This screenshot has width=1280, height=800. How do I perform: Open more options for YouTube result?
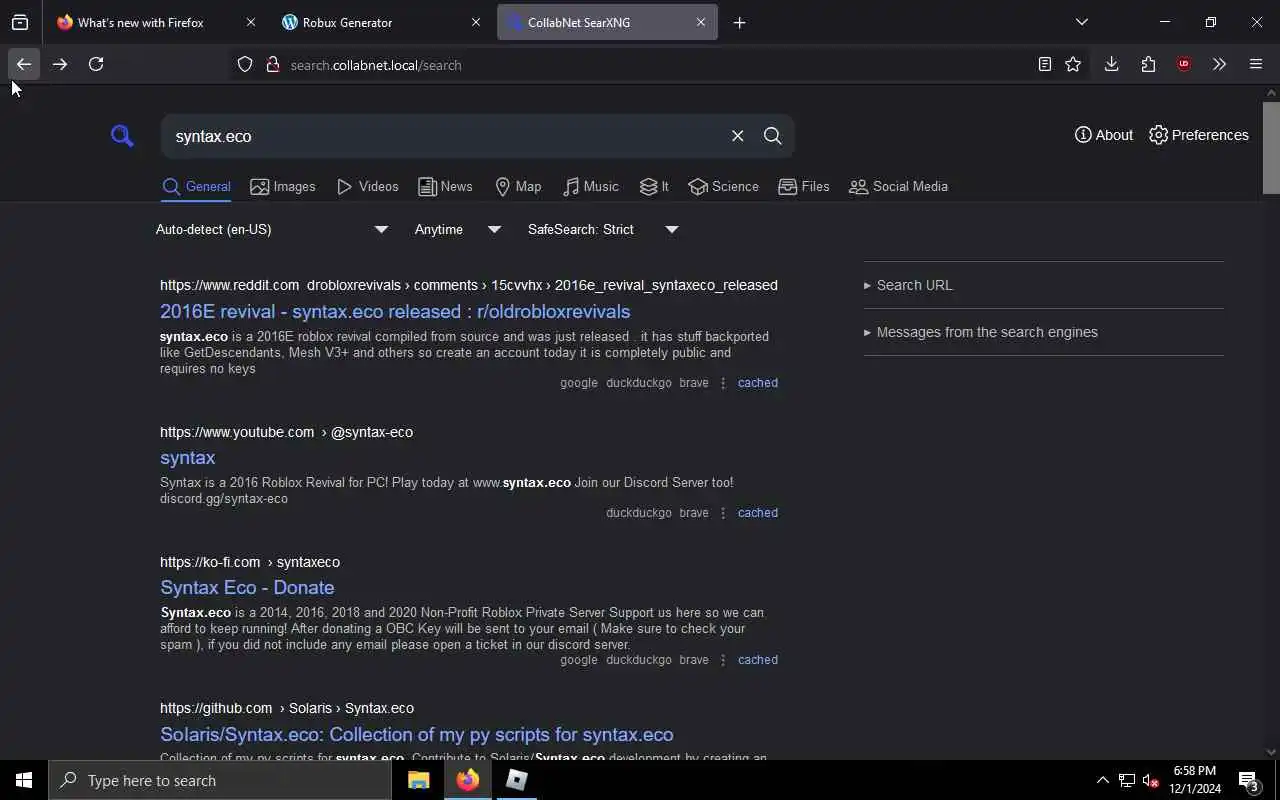coord(723,513)
